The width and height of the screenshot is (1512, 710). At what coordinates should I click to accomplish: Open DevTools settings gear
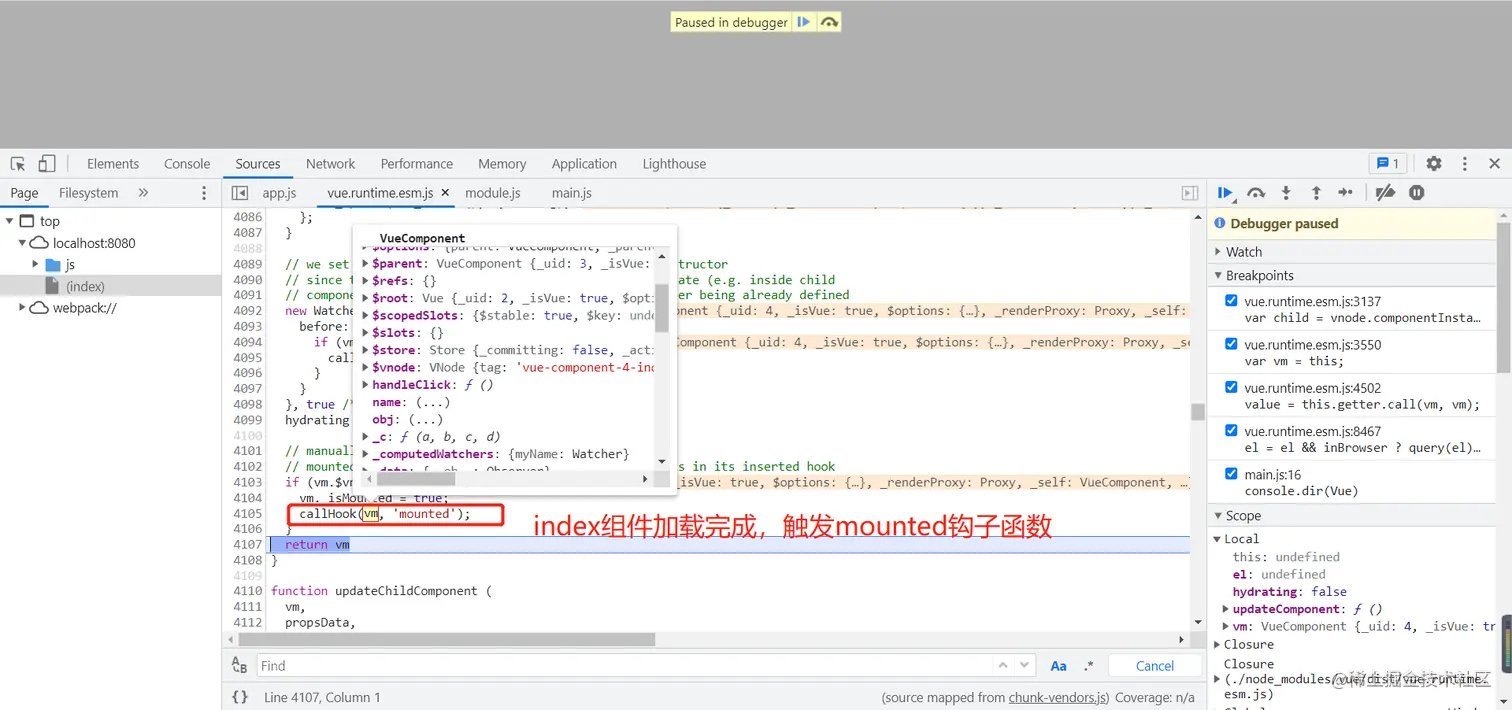[x=1434, y=164]
